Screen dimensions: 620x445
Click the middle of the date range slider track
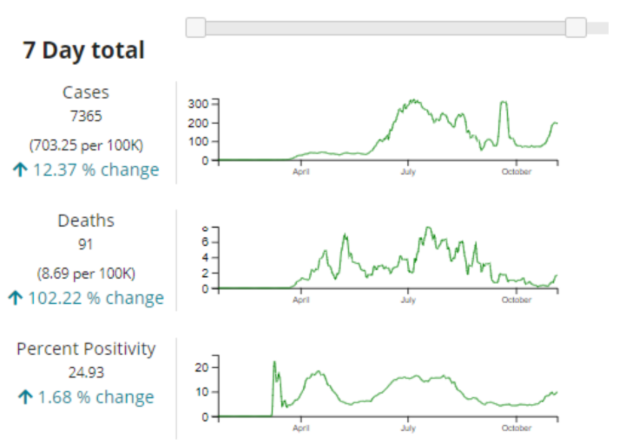point(386,27)
